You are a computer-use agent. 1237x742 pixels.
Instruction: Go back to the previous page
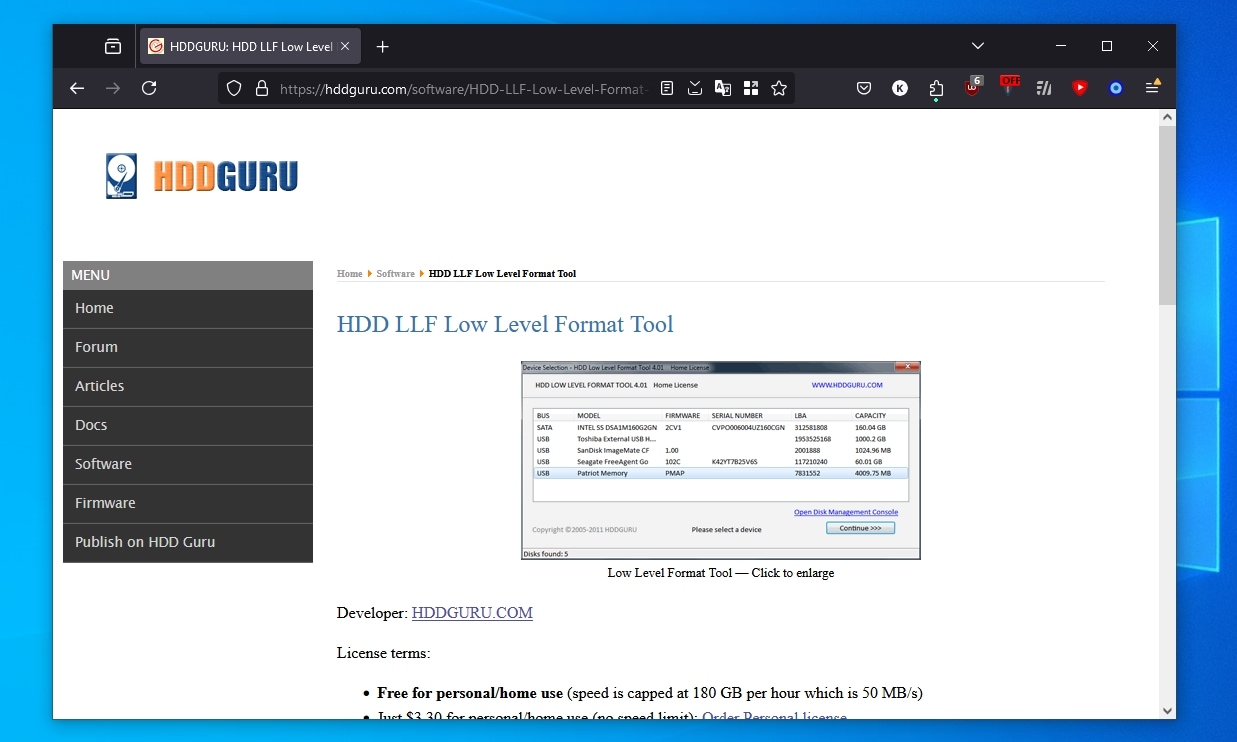77,88
